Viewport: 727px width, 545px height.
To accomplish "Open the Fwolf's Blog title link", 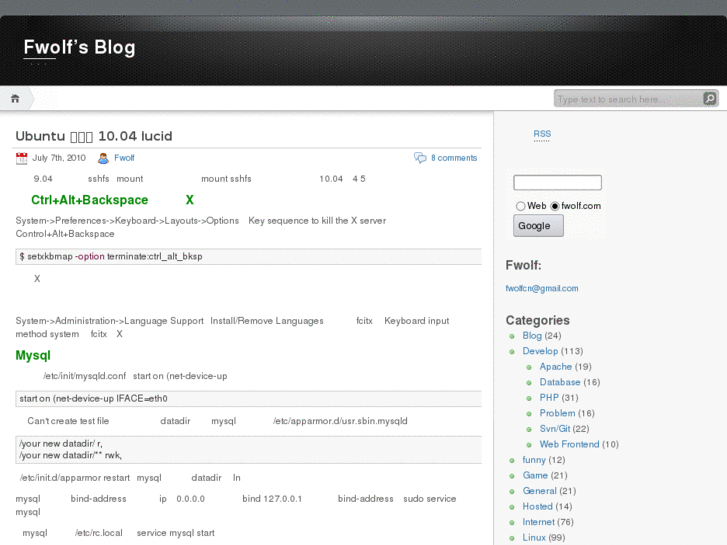I will tap(79, 47).
